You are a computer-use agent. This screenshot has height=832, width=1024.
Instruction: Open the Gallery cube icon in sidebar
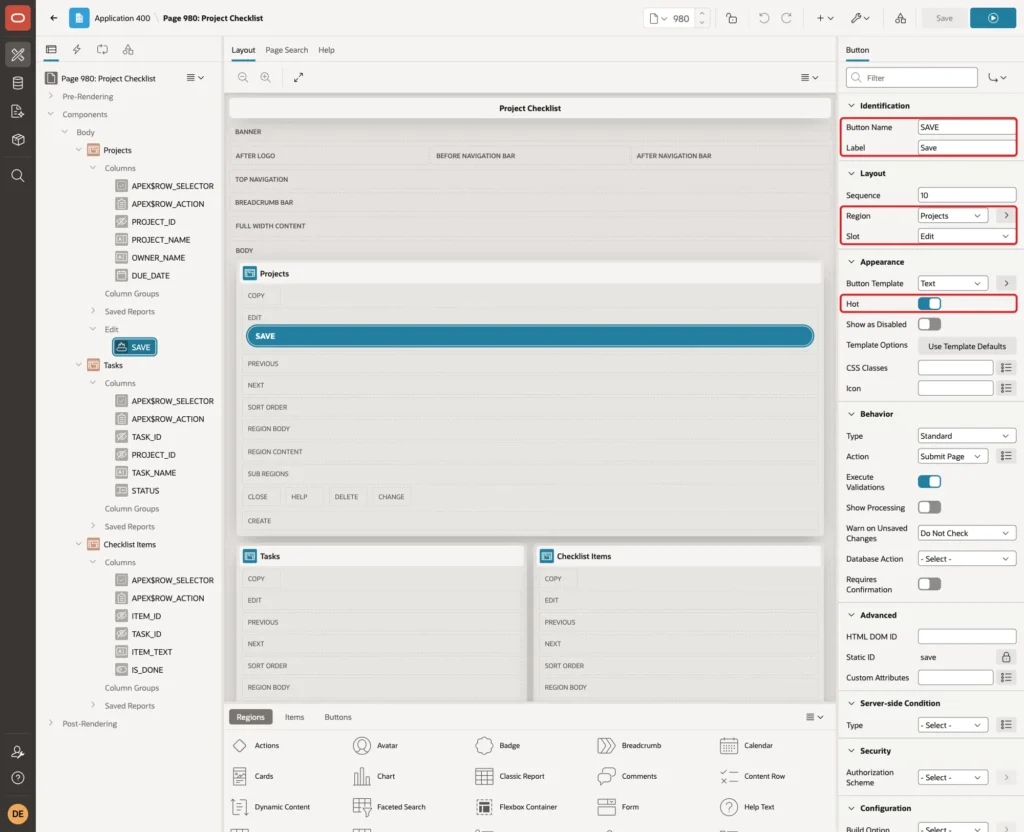(18, 139)
